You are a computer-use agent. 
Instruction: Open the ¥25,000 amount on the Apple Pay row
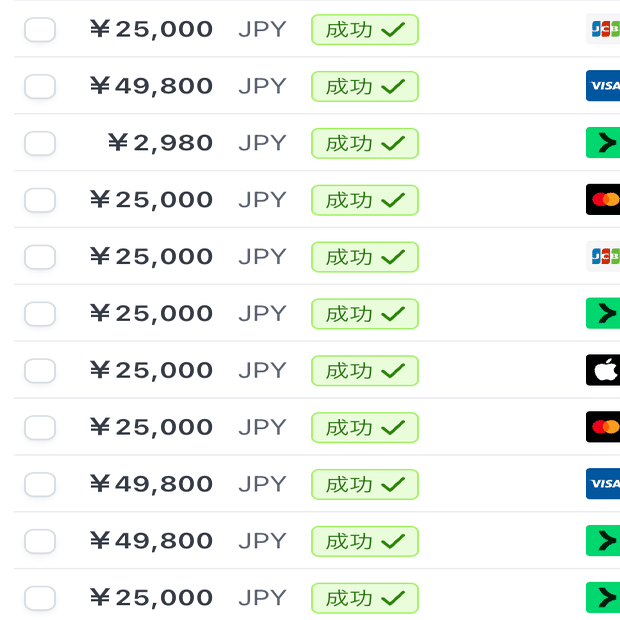coord(151,370)
